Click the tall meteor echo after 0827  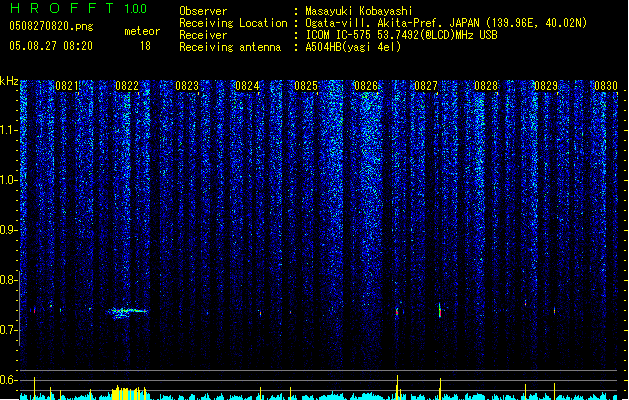pos(440,310)
